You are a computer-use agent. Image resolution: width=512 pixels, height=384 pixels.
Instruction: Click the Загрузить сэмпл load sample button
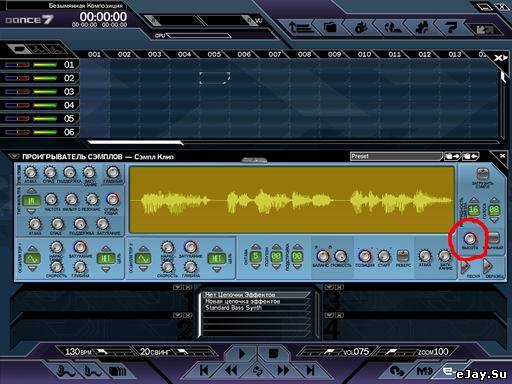click(482, 174)
